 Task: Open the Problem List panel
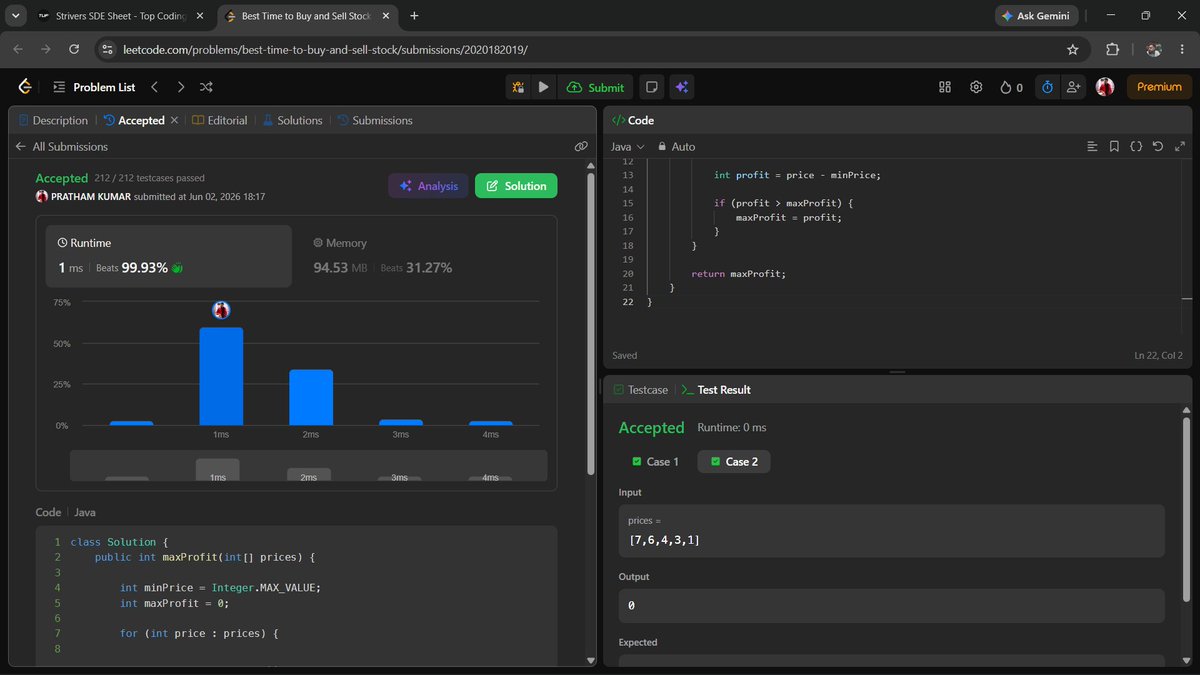(x=94, y=87)
